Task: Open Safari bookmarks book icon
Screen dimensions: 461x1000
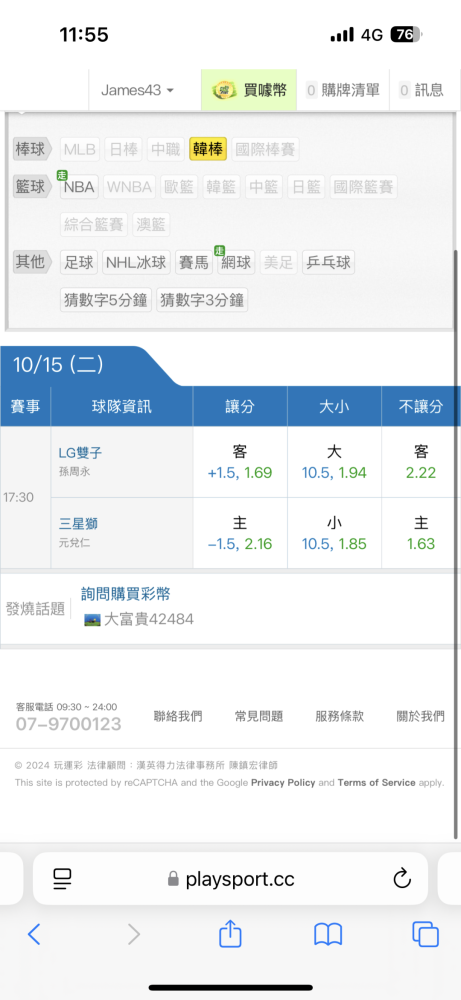Action: coord(328,934)
